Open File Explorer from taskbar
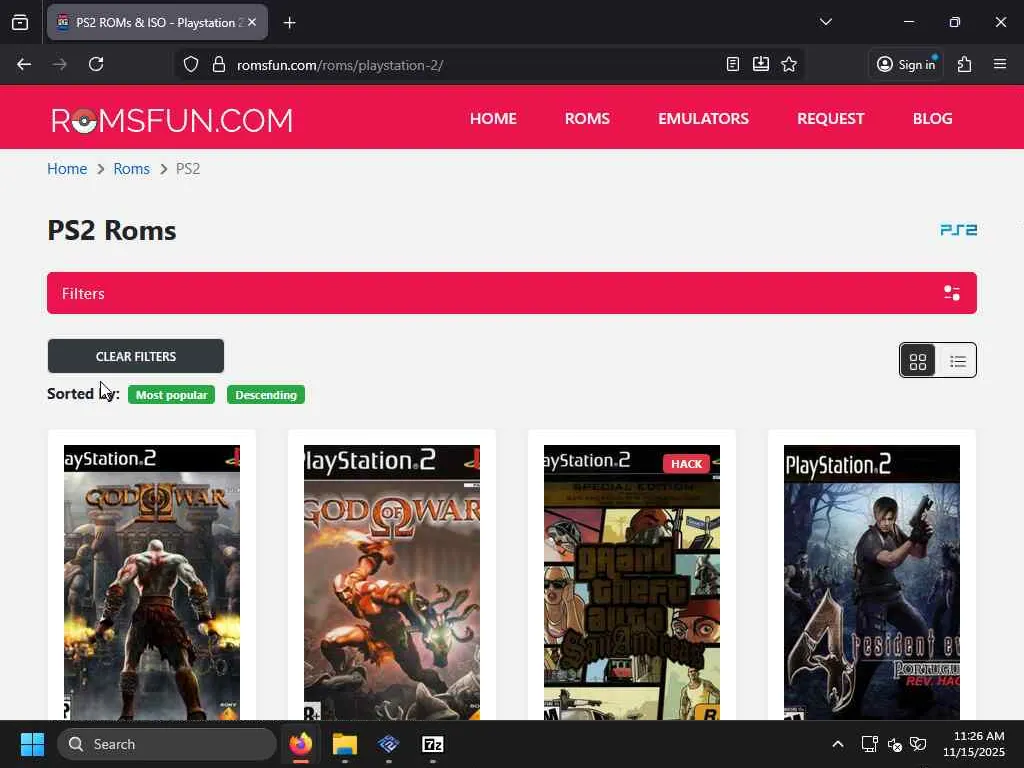 [344, 744]
